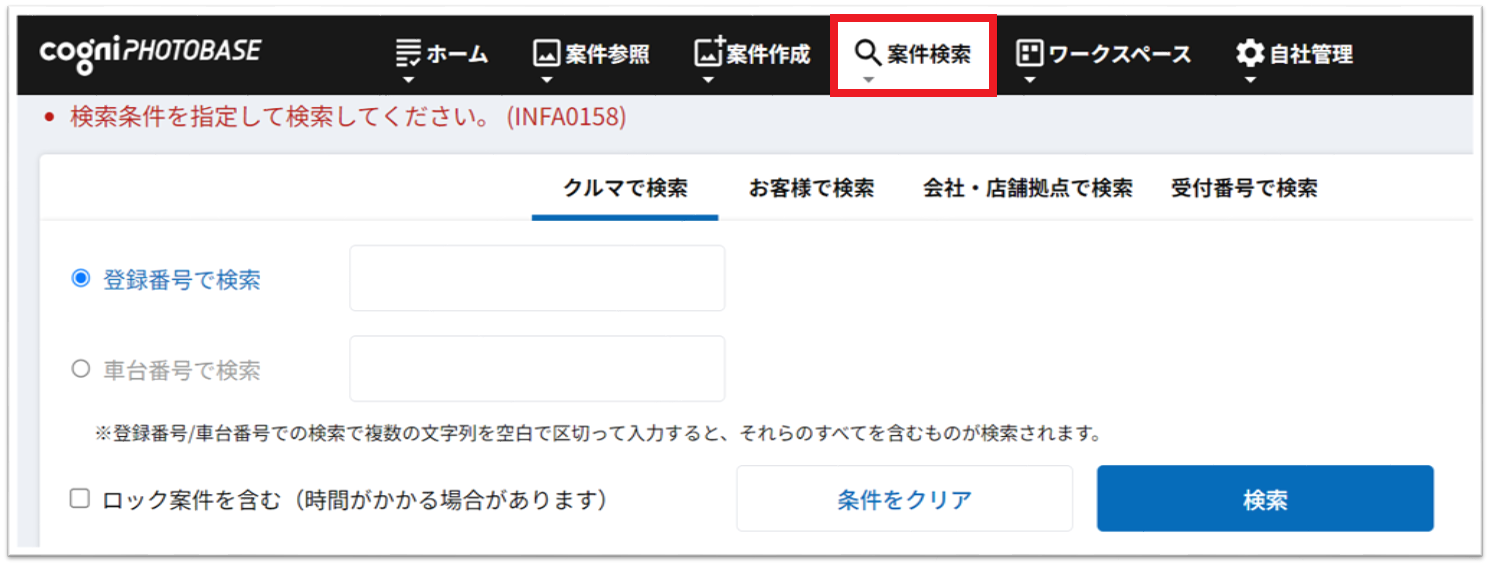Switch to the 会社・店舗拠点で検索 tab
1490x566 pixels.
coord(1027,188)
